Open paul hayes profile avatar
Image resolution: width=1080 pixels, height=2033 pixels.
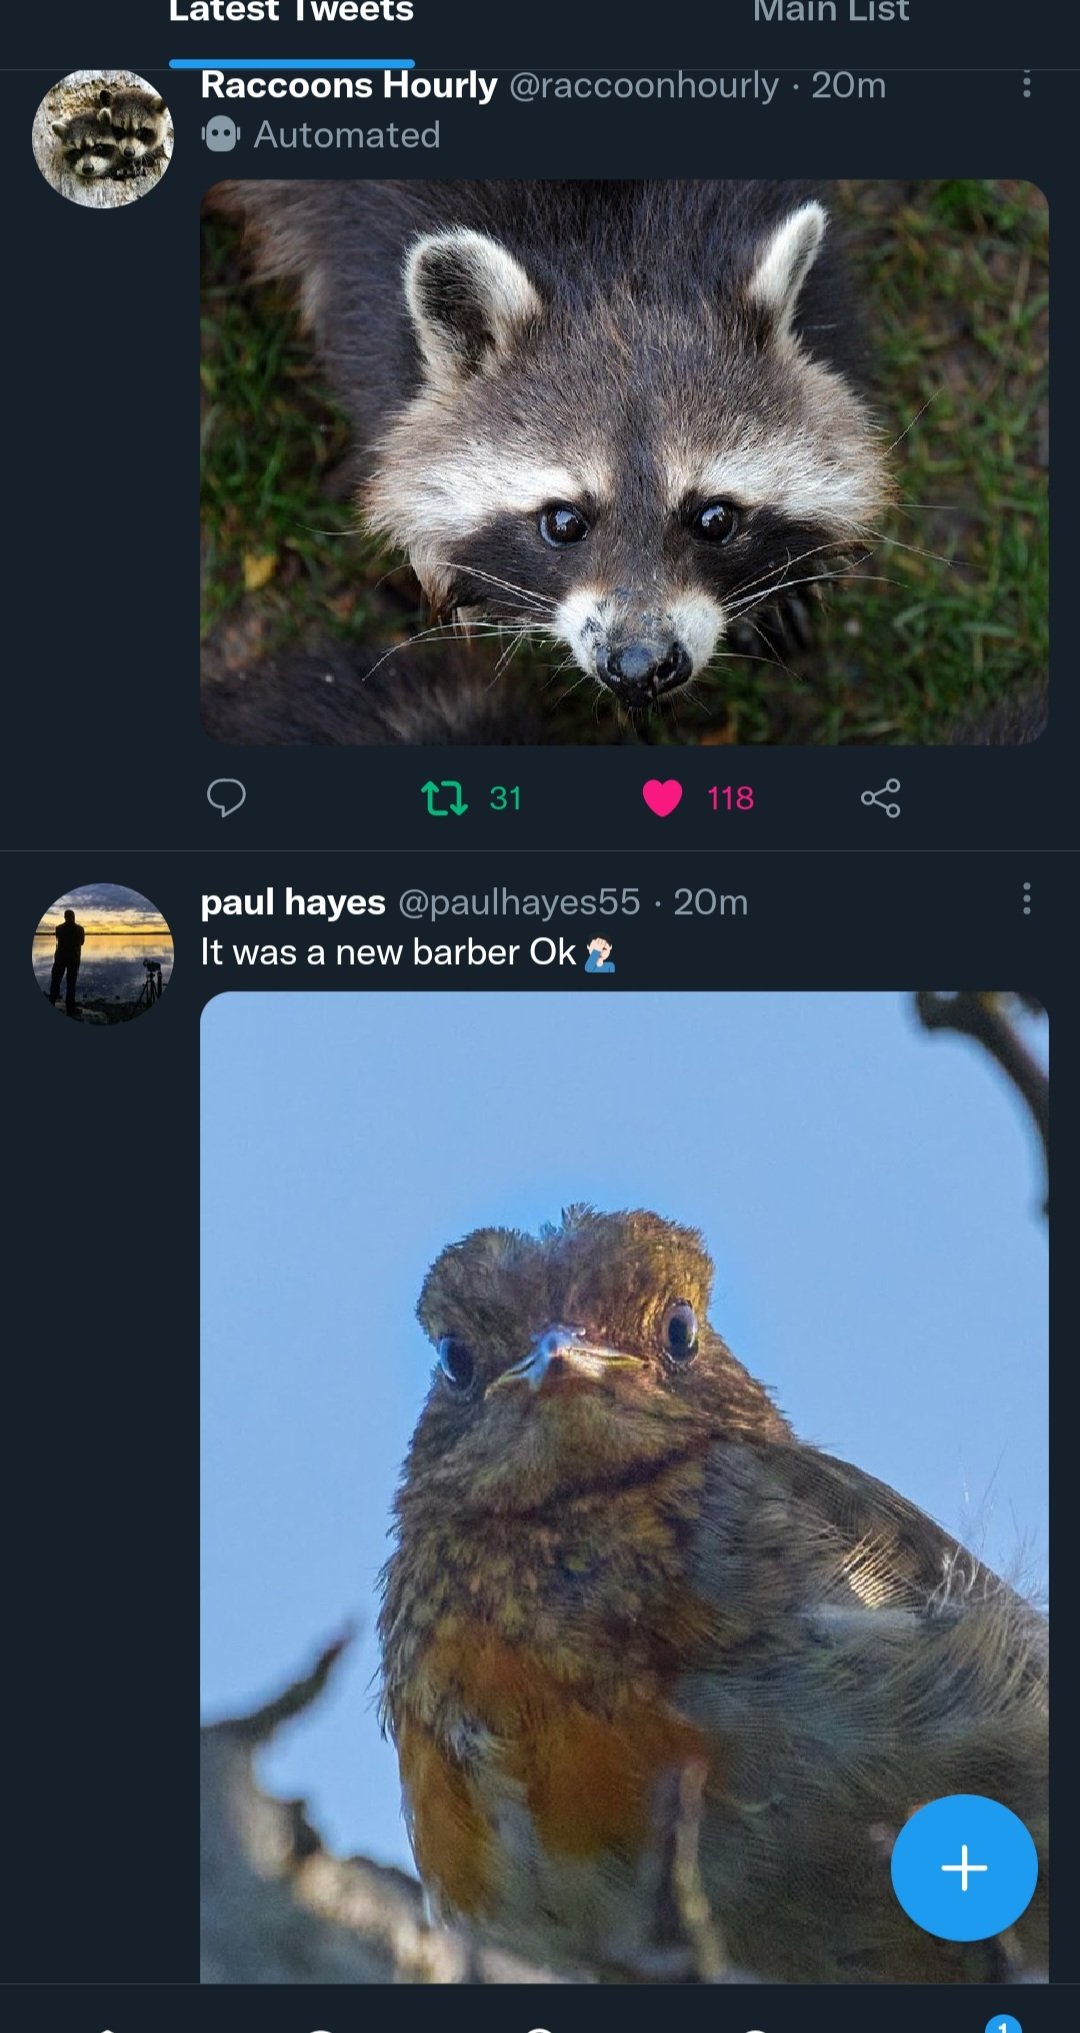pos(103,953)
